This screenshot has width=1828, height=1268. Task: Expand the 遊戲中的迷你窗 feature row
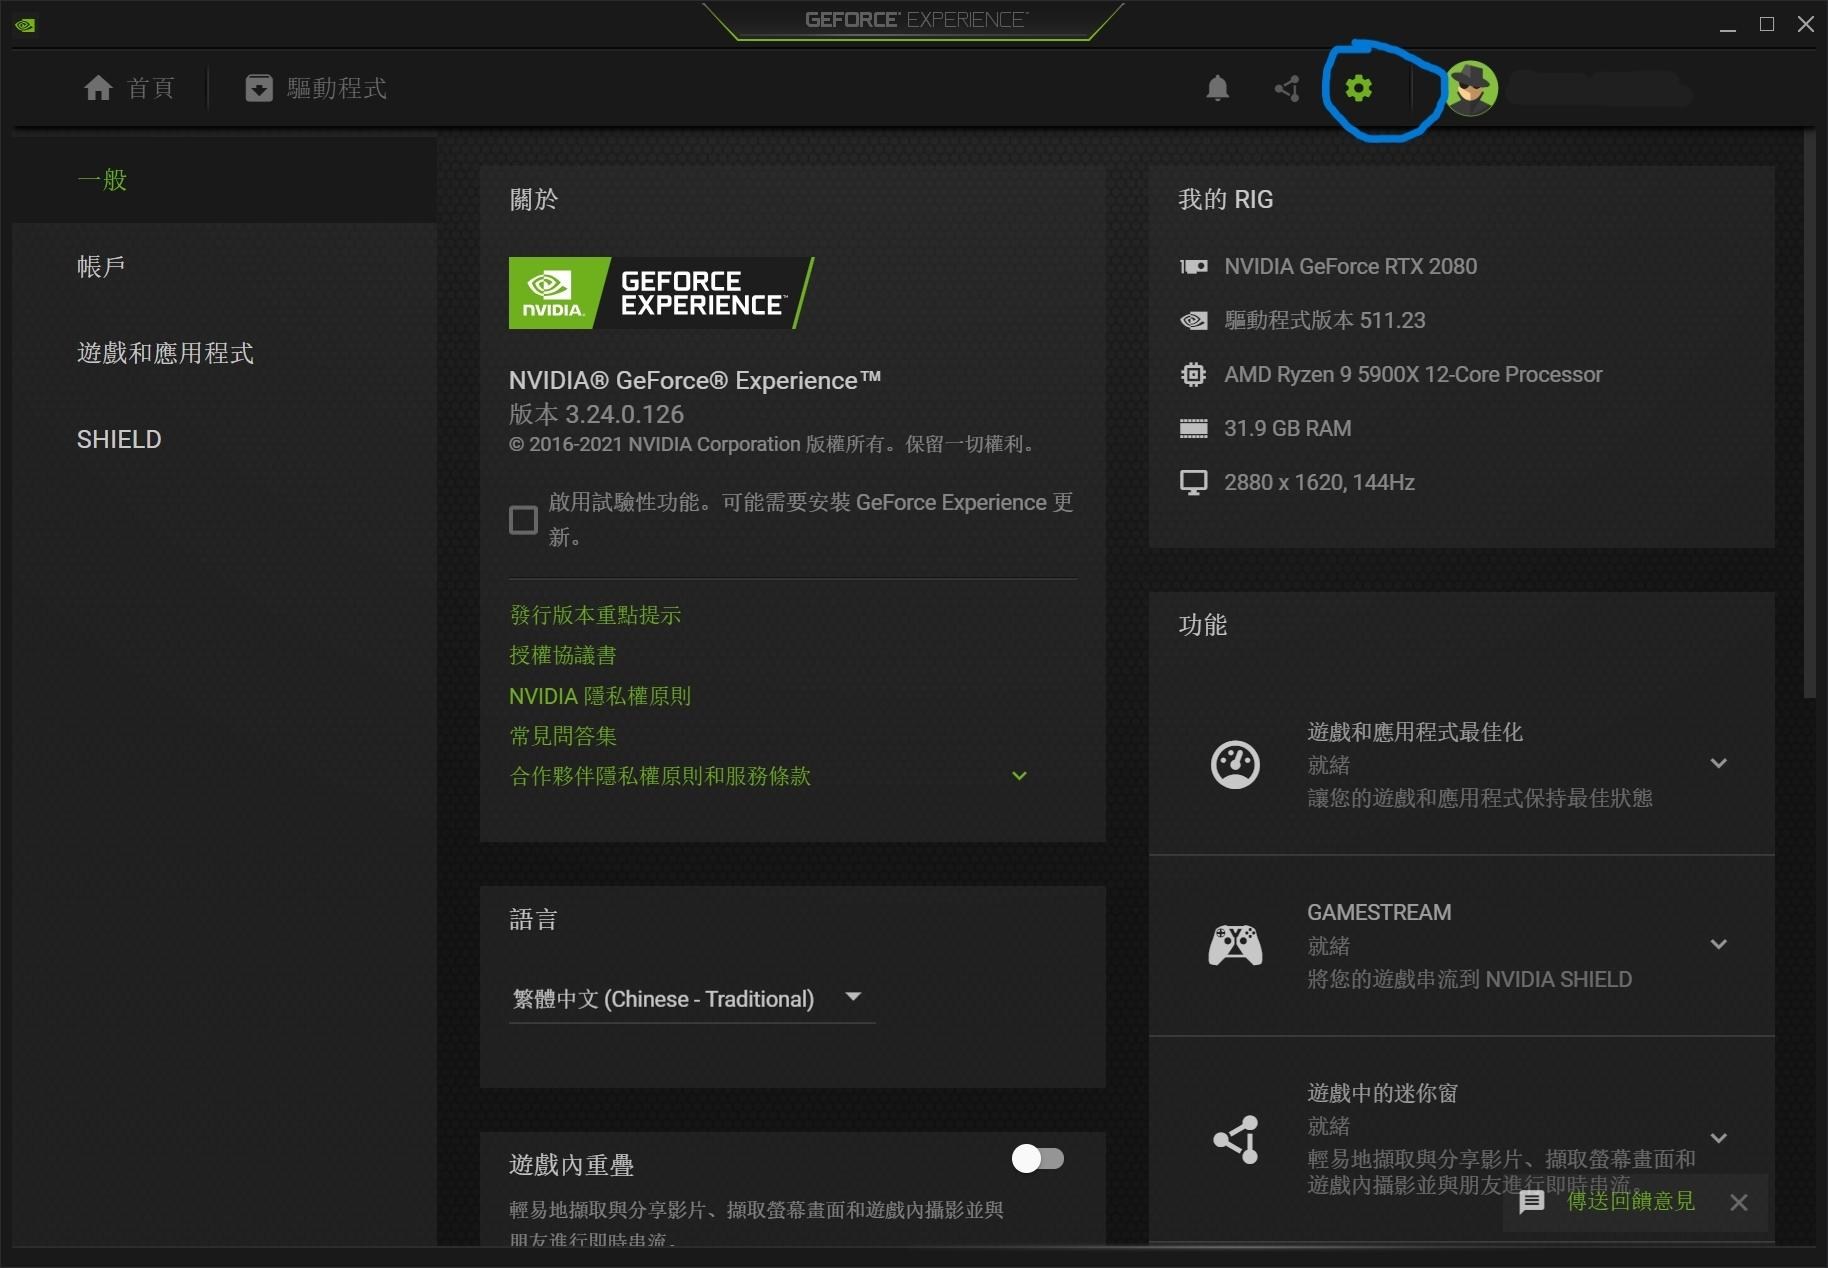pos(1718,1138)
